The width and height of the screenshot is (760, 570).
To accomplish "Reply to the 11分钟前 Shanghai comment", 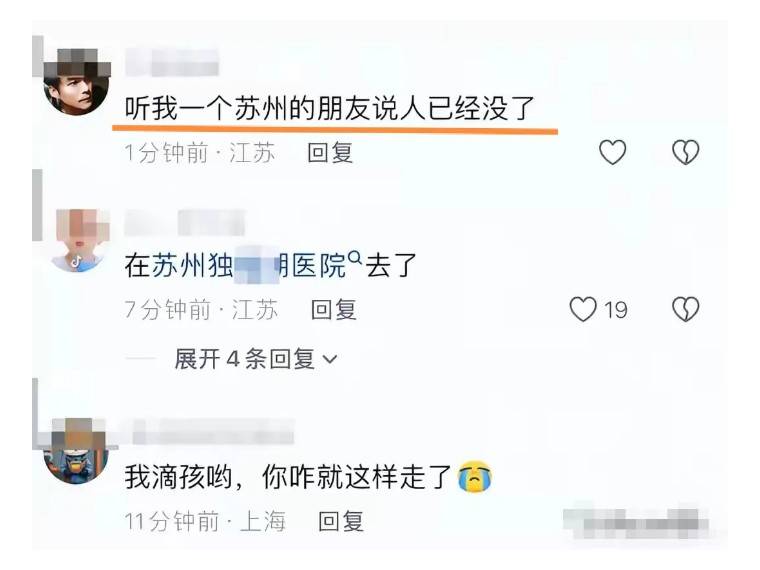I will pyautogui.click(x=341, y=522).
